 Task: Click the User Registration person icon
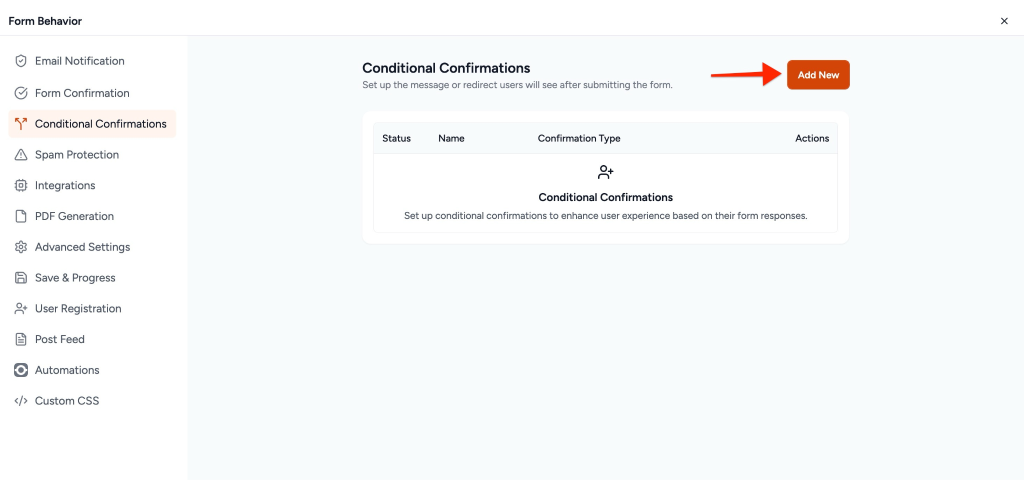[x=21, y=309]
